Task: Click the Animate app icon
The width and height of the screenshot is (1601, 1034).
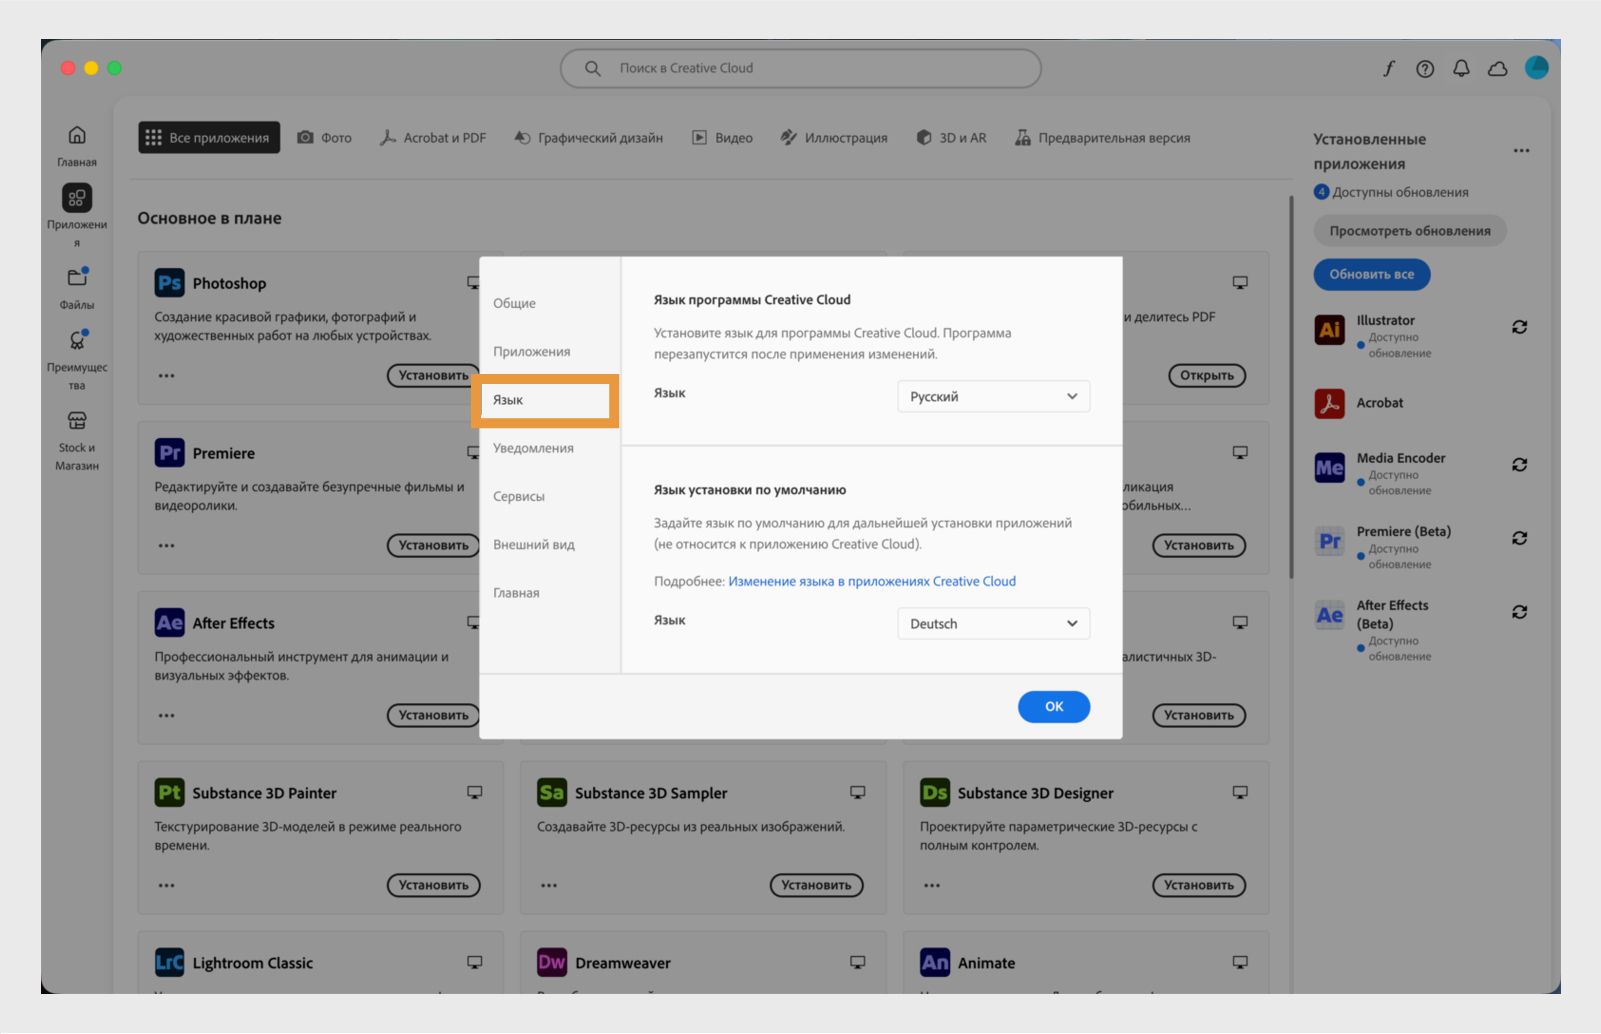Action: coord(935,963)
